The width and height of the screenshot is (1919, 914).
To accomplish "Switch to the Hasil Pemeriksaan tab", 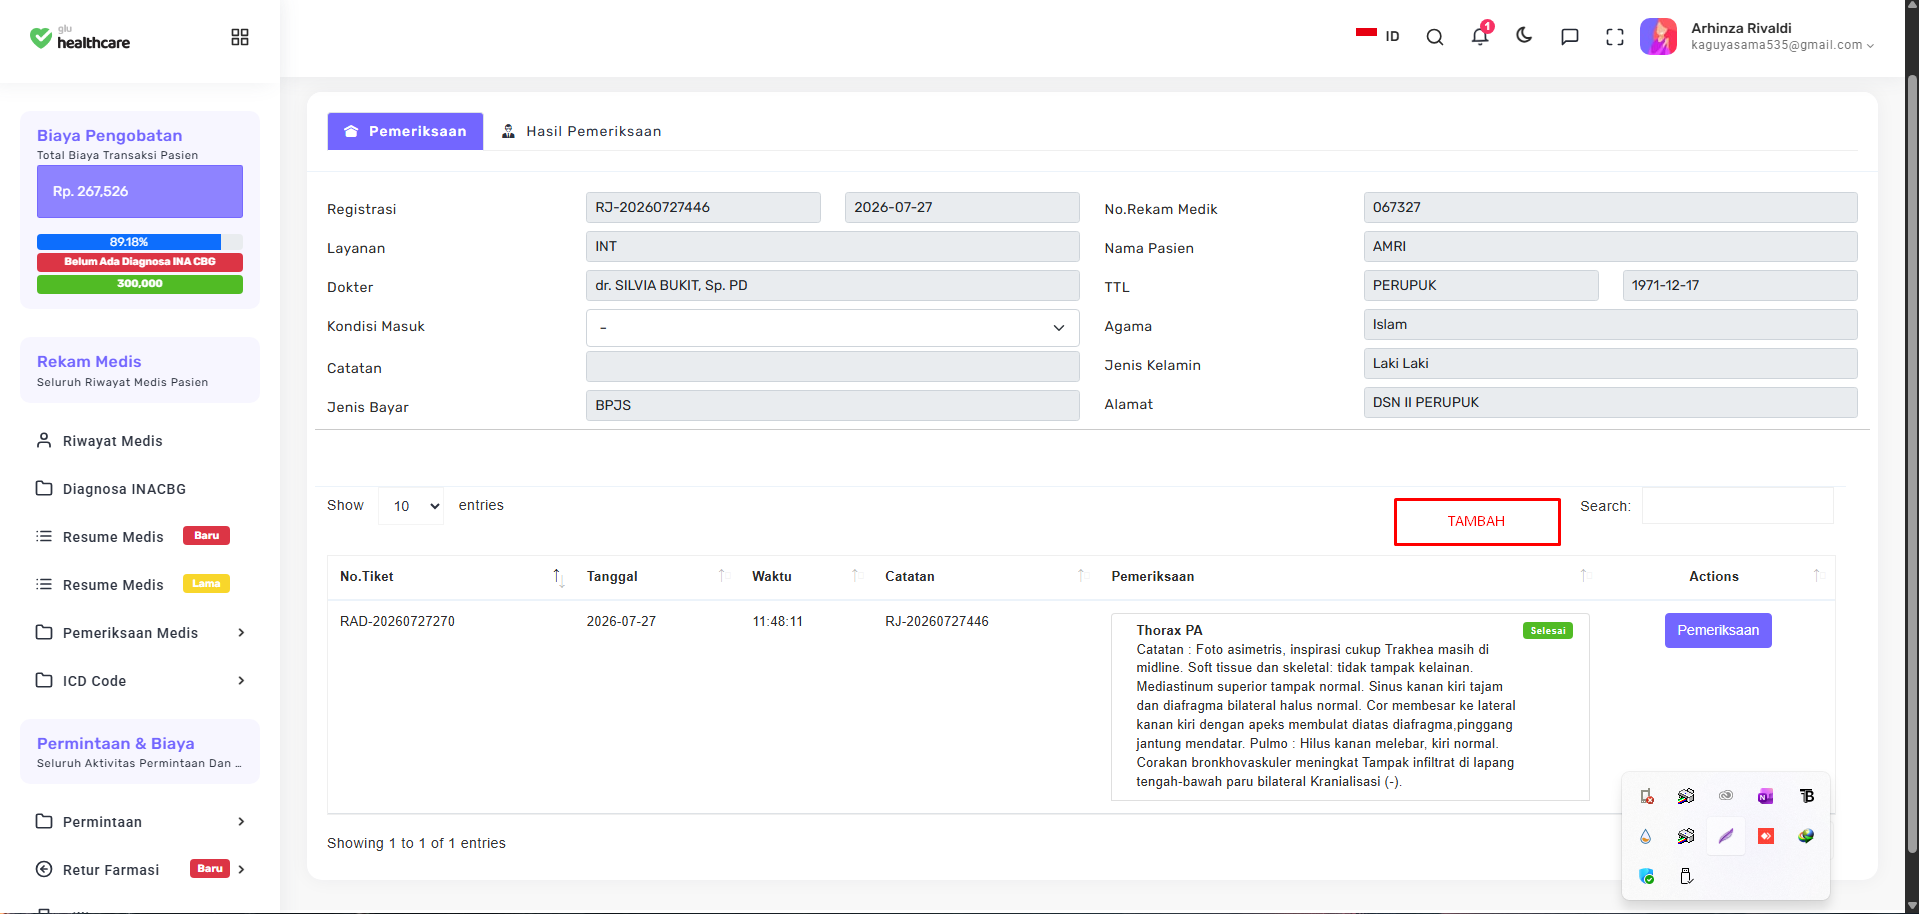I will tap(581, 131).
